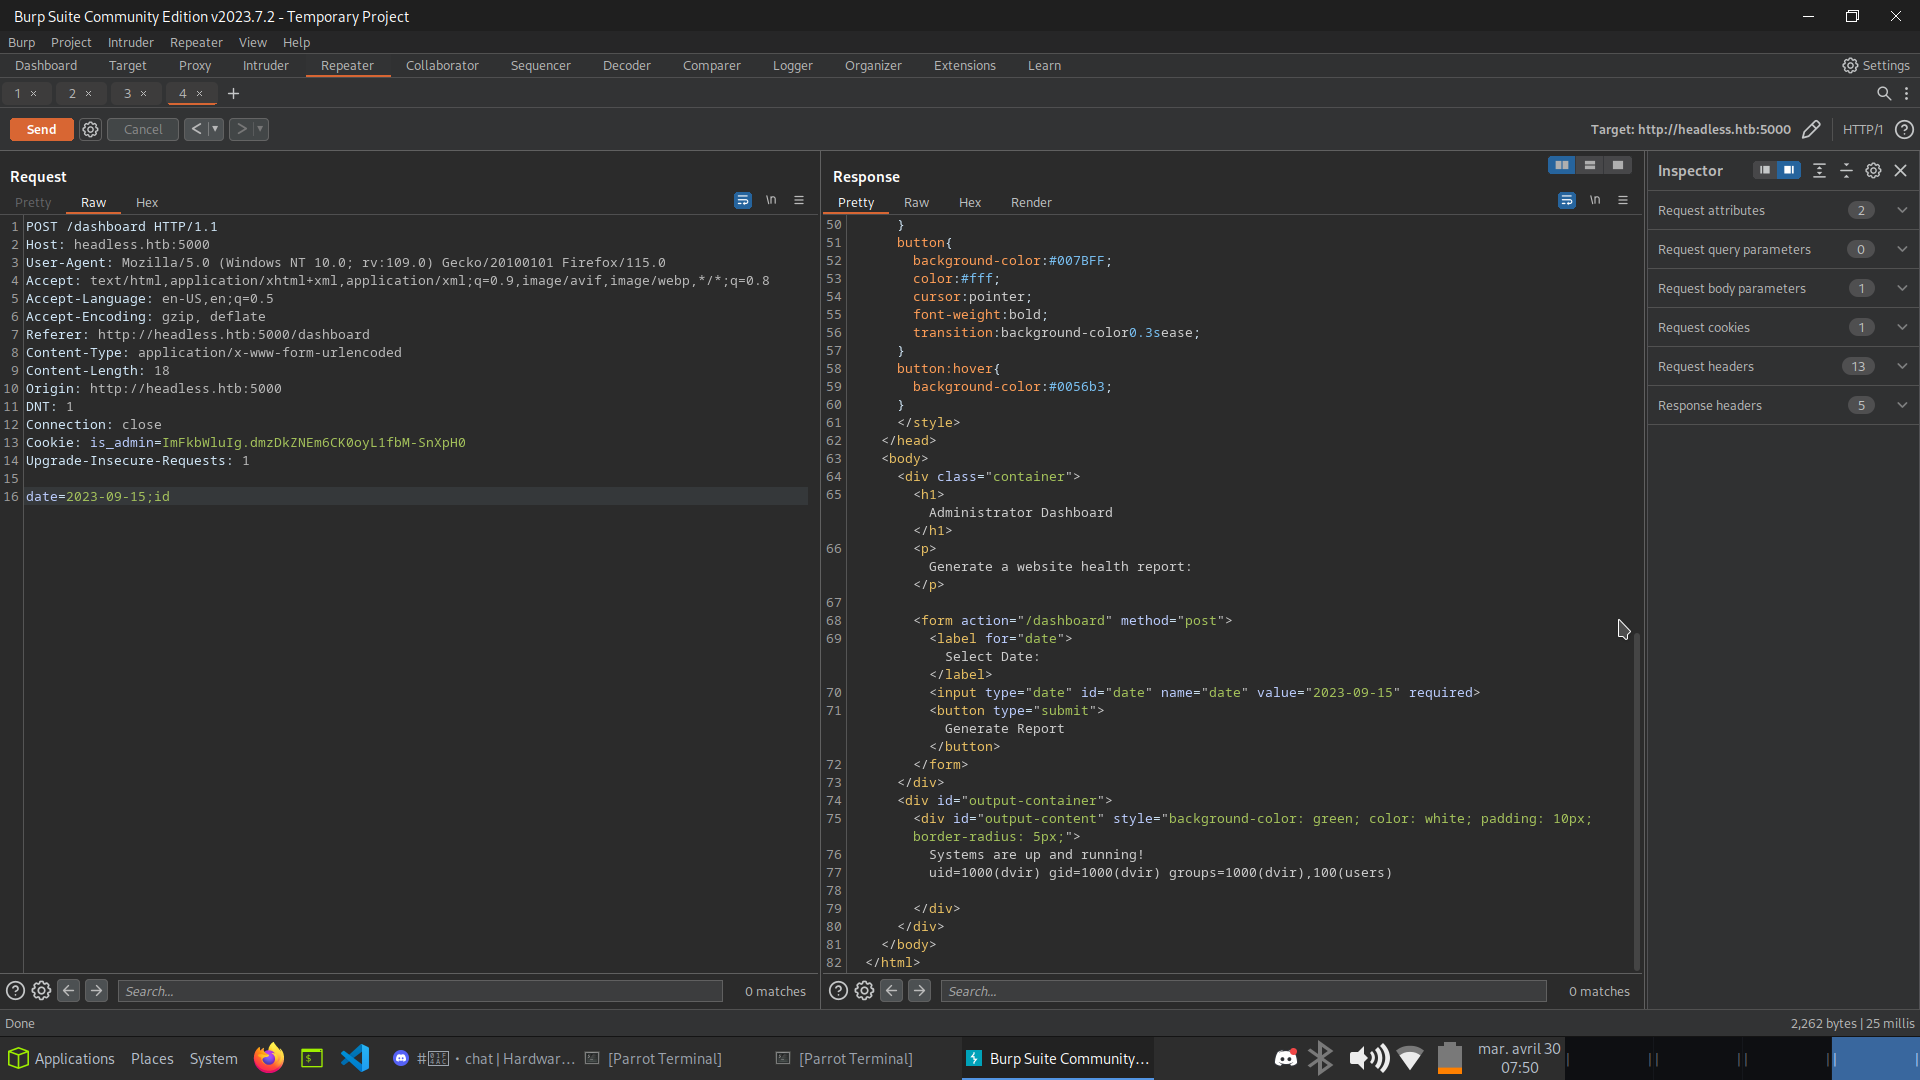Open the Decoder tab
The height and width of the screenshot is (1080, 1920).
tap(627, 65)
